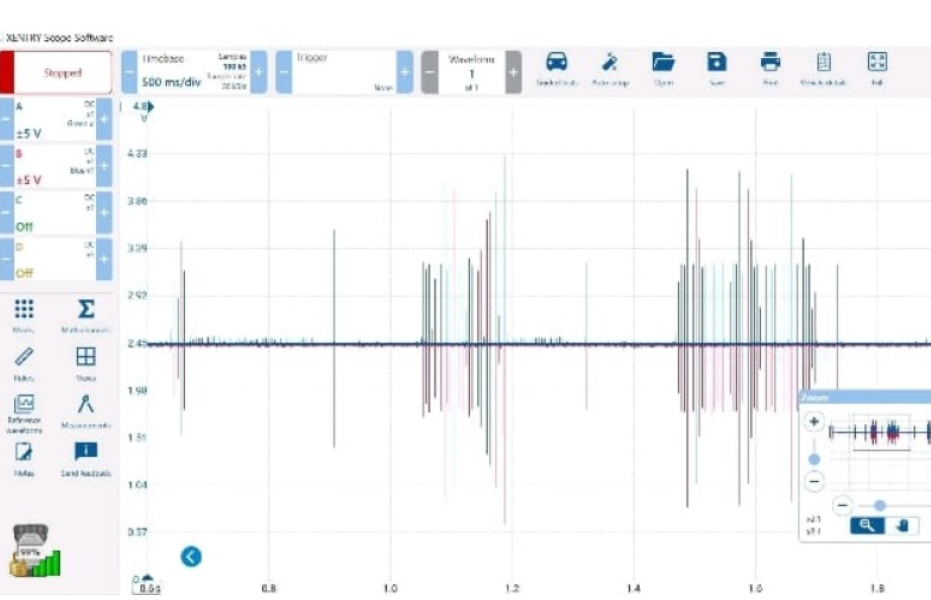Open the Measurements compass icon
This screenshot has width=931, height=600.
pyautogui.click(x=86, y=405)
